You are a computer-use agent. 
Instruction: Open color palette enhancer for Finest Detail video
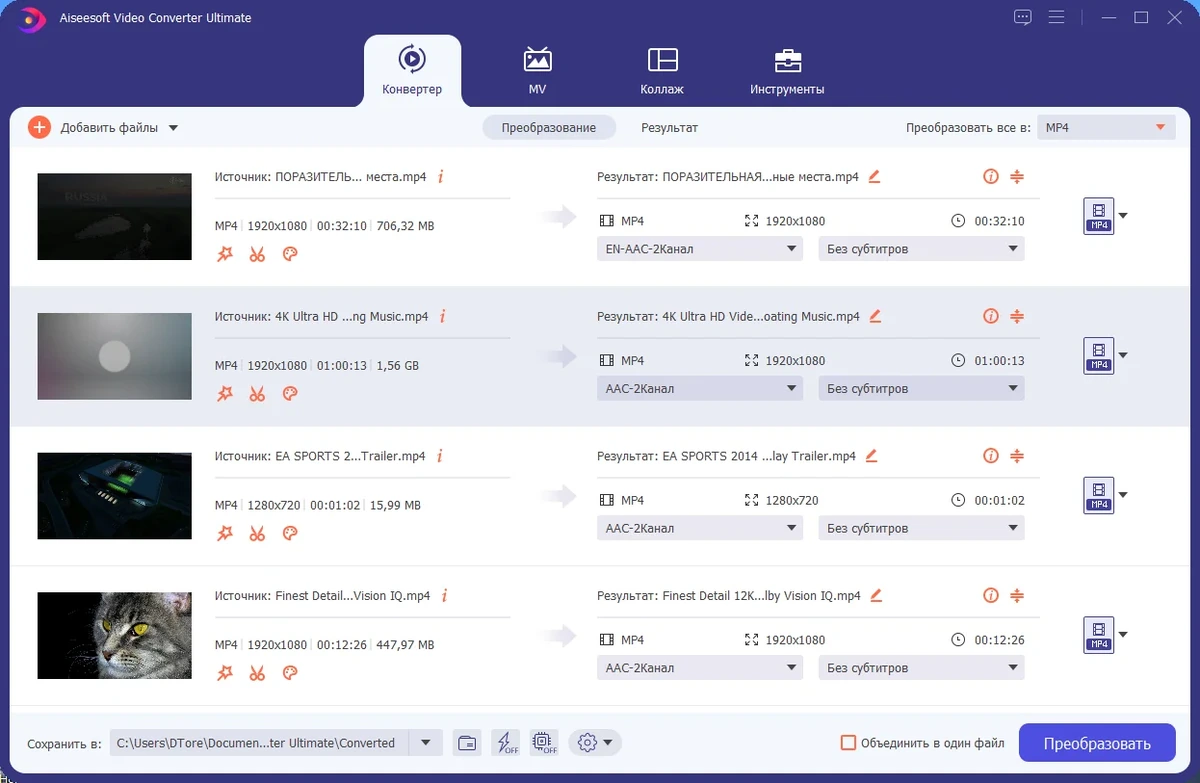coord(290,673)
